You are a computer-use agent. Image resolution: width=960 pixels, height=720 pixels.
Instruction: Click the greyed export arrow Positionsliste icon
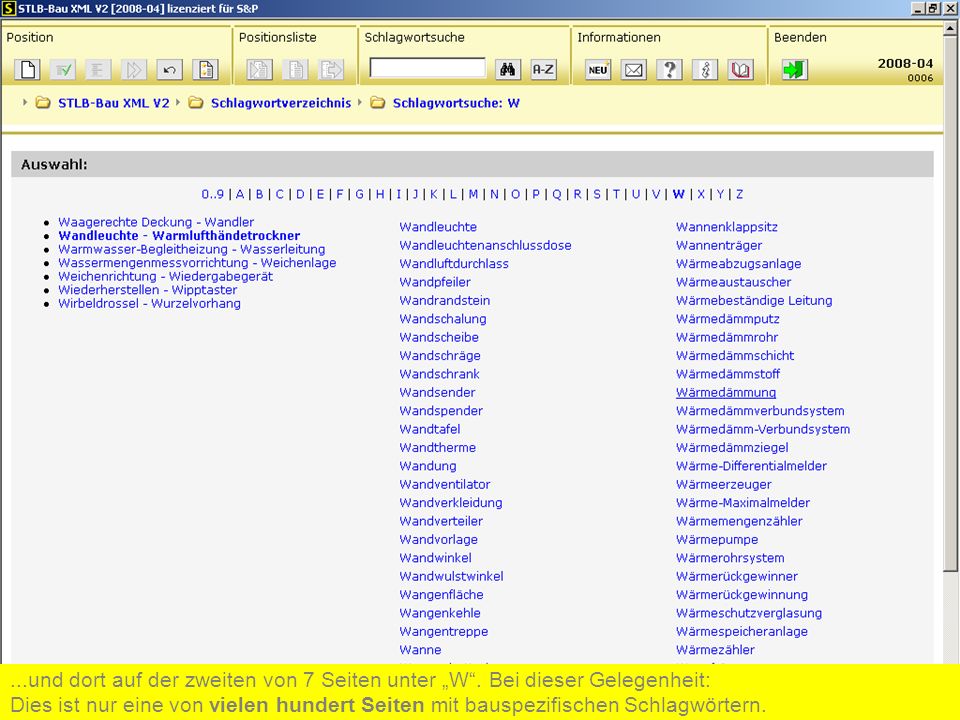331,70
